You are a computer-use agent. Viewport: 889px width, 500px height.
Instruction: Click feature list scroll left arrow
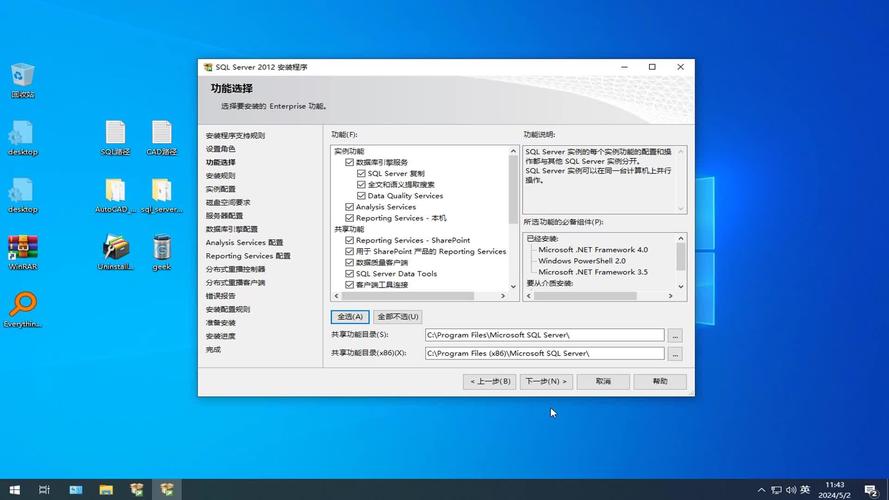[337, 296]
